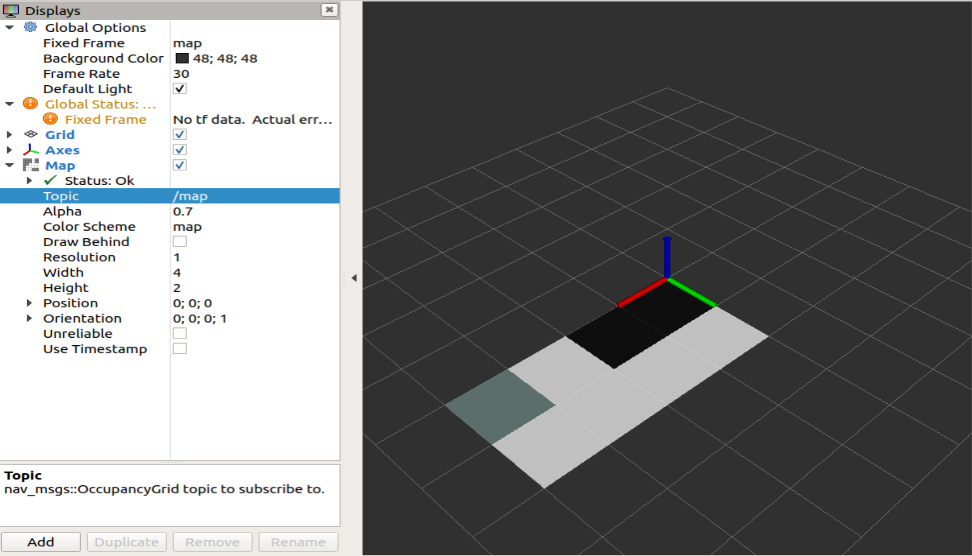This screenshot has height=556, width=972.
Task: Collapse the Map display properties
Action: coord(9,165)
